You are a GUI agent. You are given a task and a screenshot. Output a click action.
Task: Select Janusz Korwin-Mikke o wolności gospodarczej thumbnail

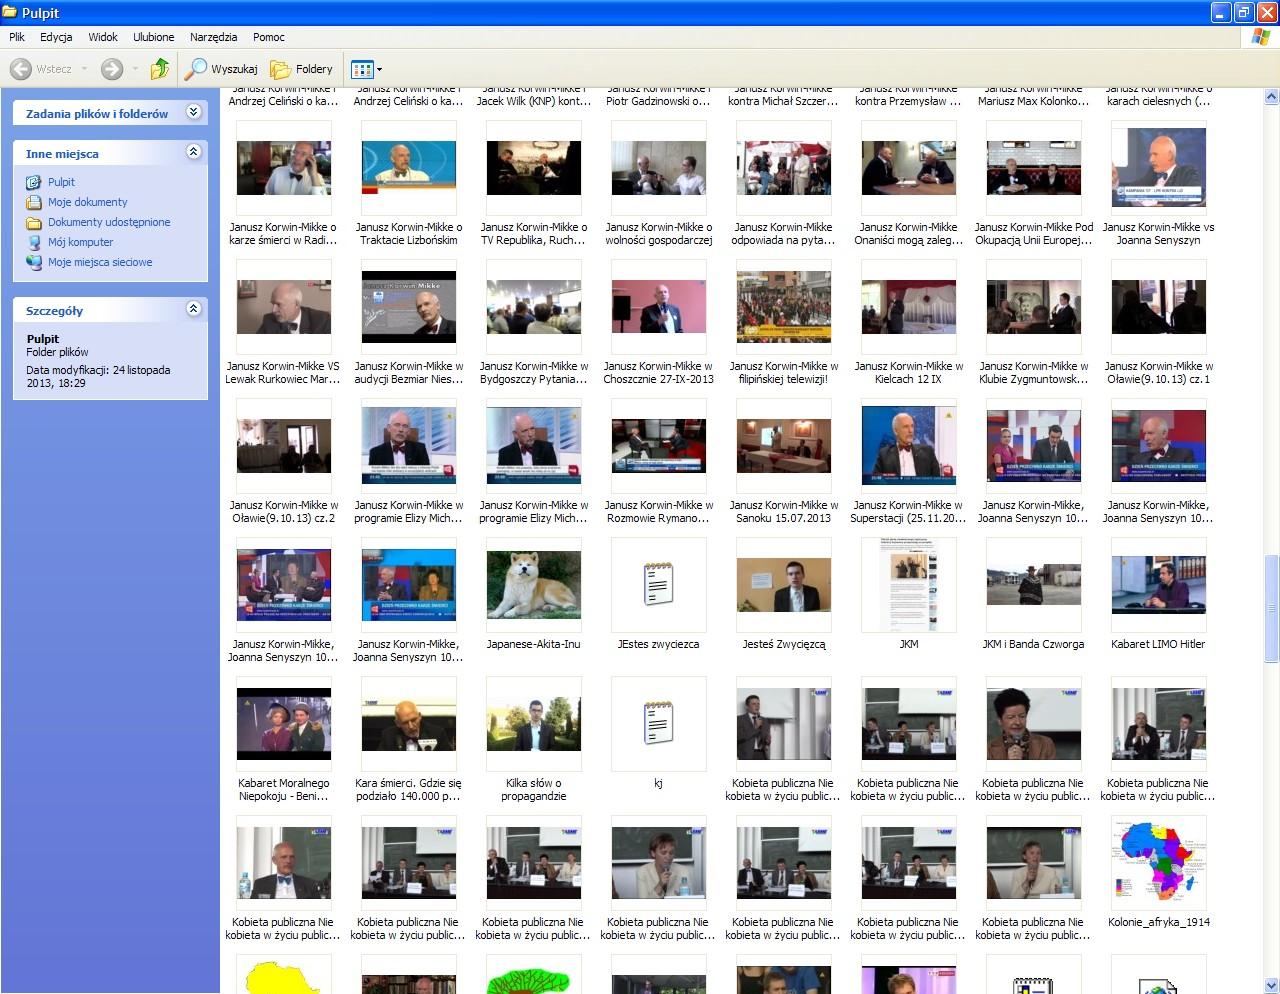point(658,168)
